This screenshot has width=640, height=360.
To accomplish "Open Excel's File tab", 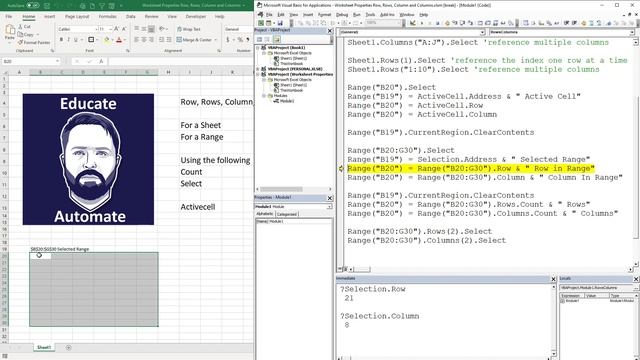I will click(x=9, y=16).
